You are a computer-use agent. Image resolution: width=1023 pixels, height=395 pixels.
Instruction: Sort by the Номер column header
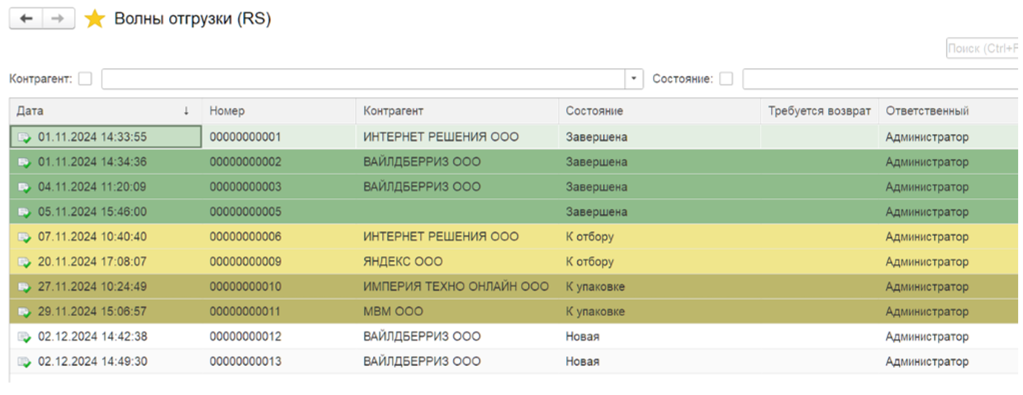[279, 111]
